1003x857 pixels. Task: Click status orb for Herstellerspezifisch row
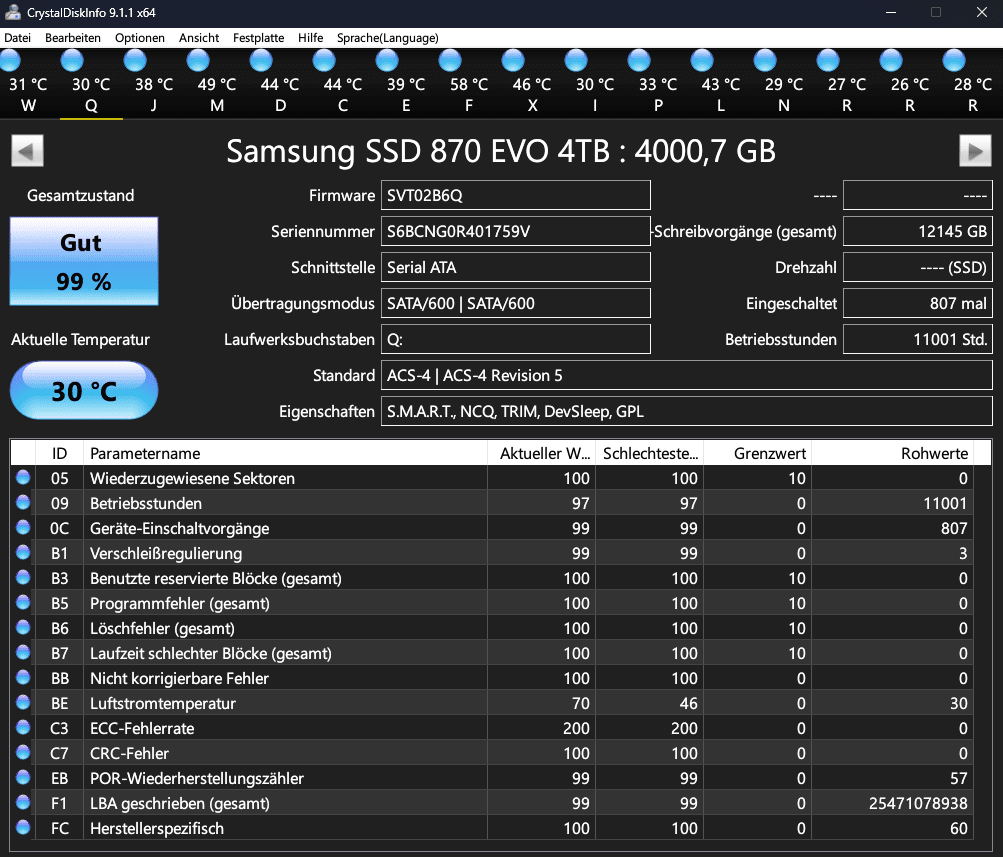tap(23, 827)
